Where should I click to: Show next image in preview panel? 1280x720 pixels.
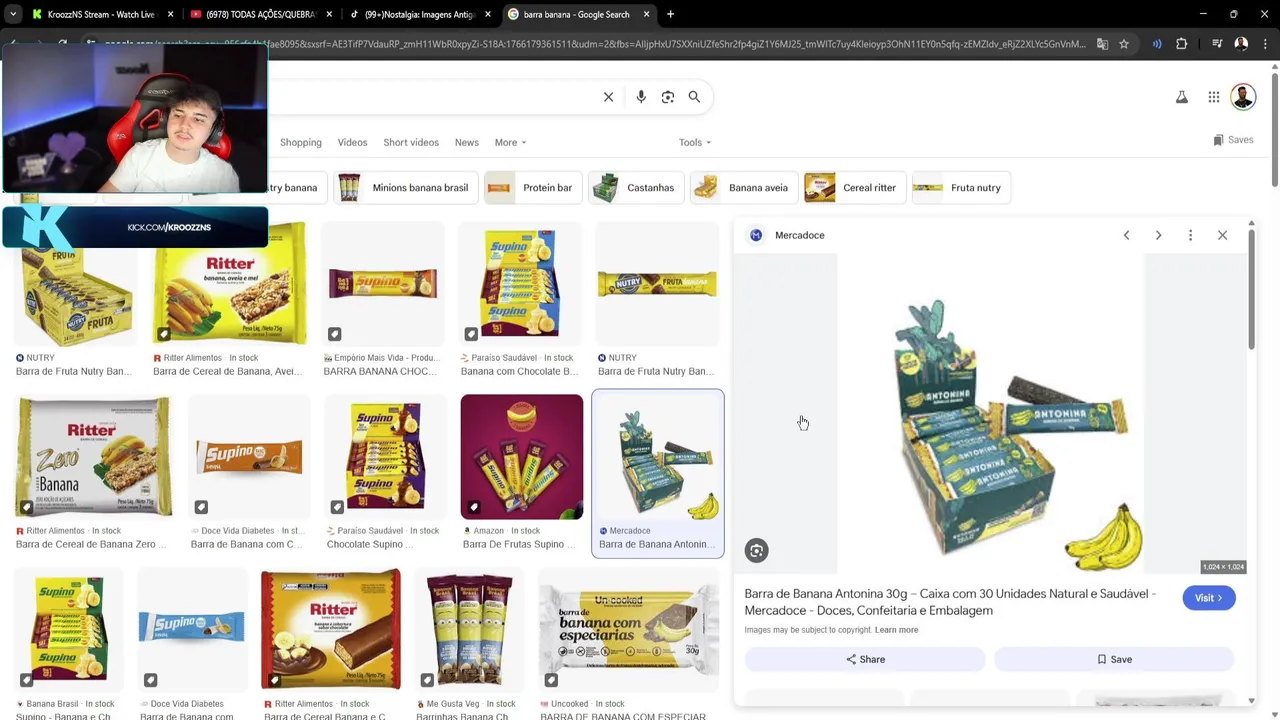[x=1158, y=235]
